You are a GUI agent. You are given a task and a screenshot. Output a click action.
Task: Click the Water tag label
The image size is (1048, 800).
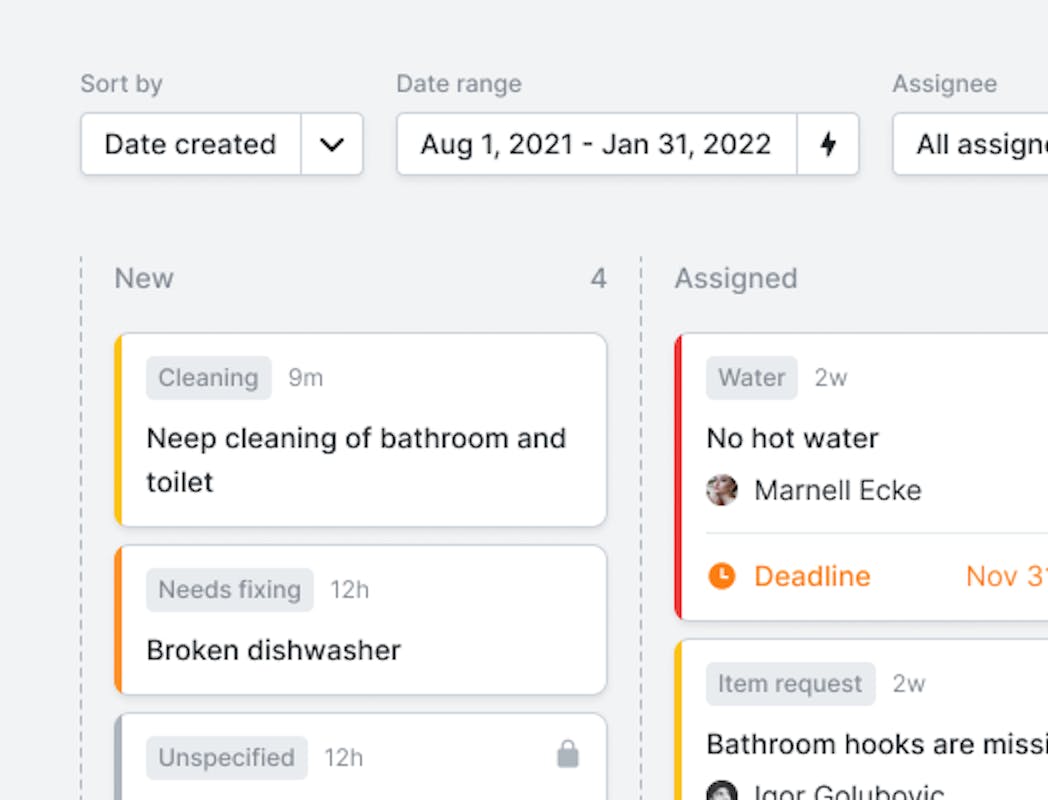(751, 378)
